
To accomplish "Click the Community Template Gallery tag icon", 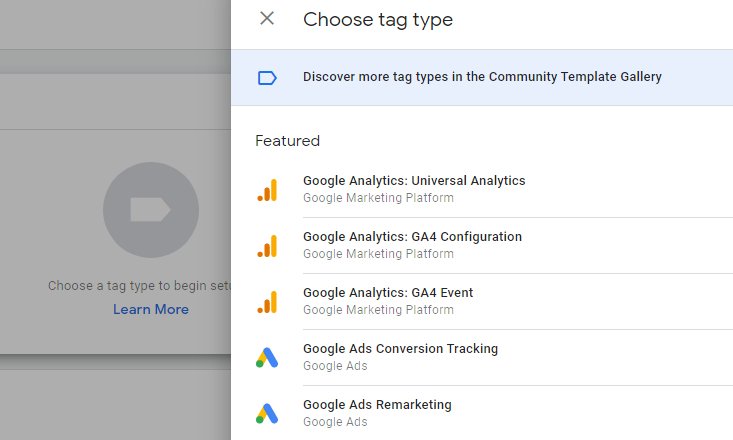I will (267, 77).
